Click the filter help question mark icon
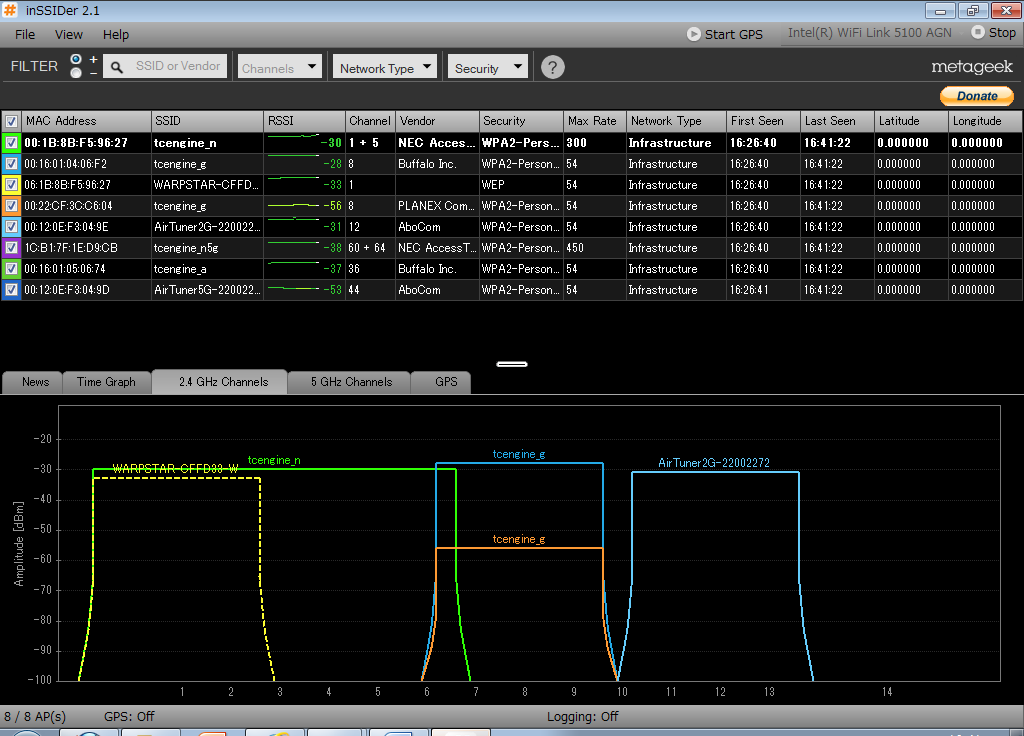 pos(552,67)
